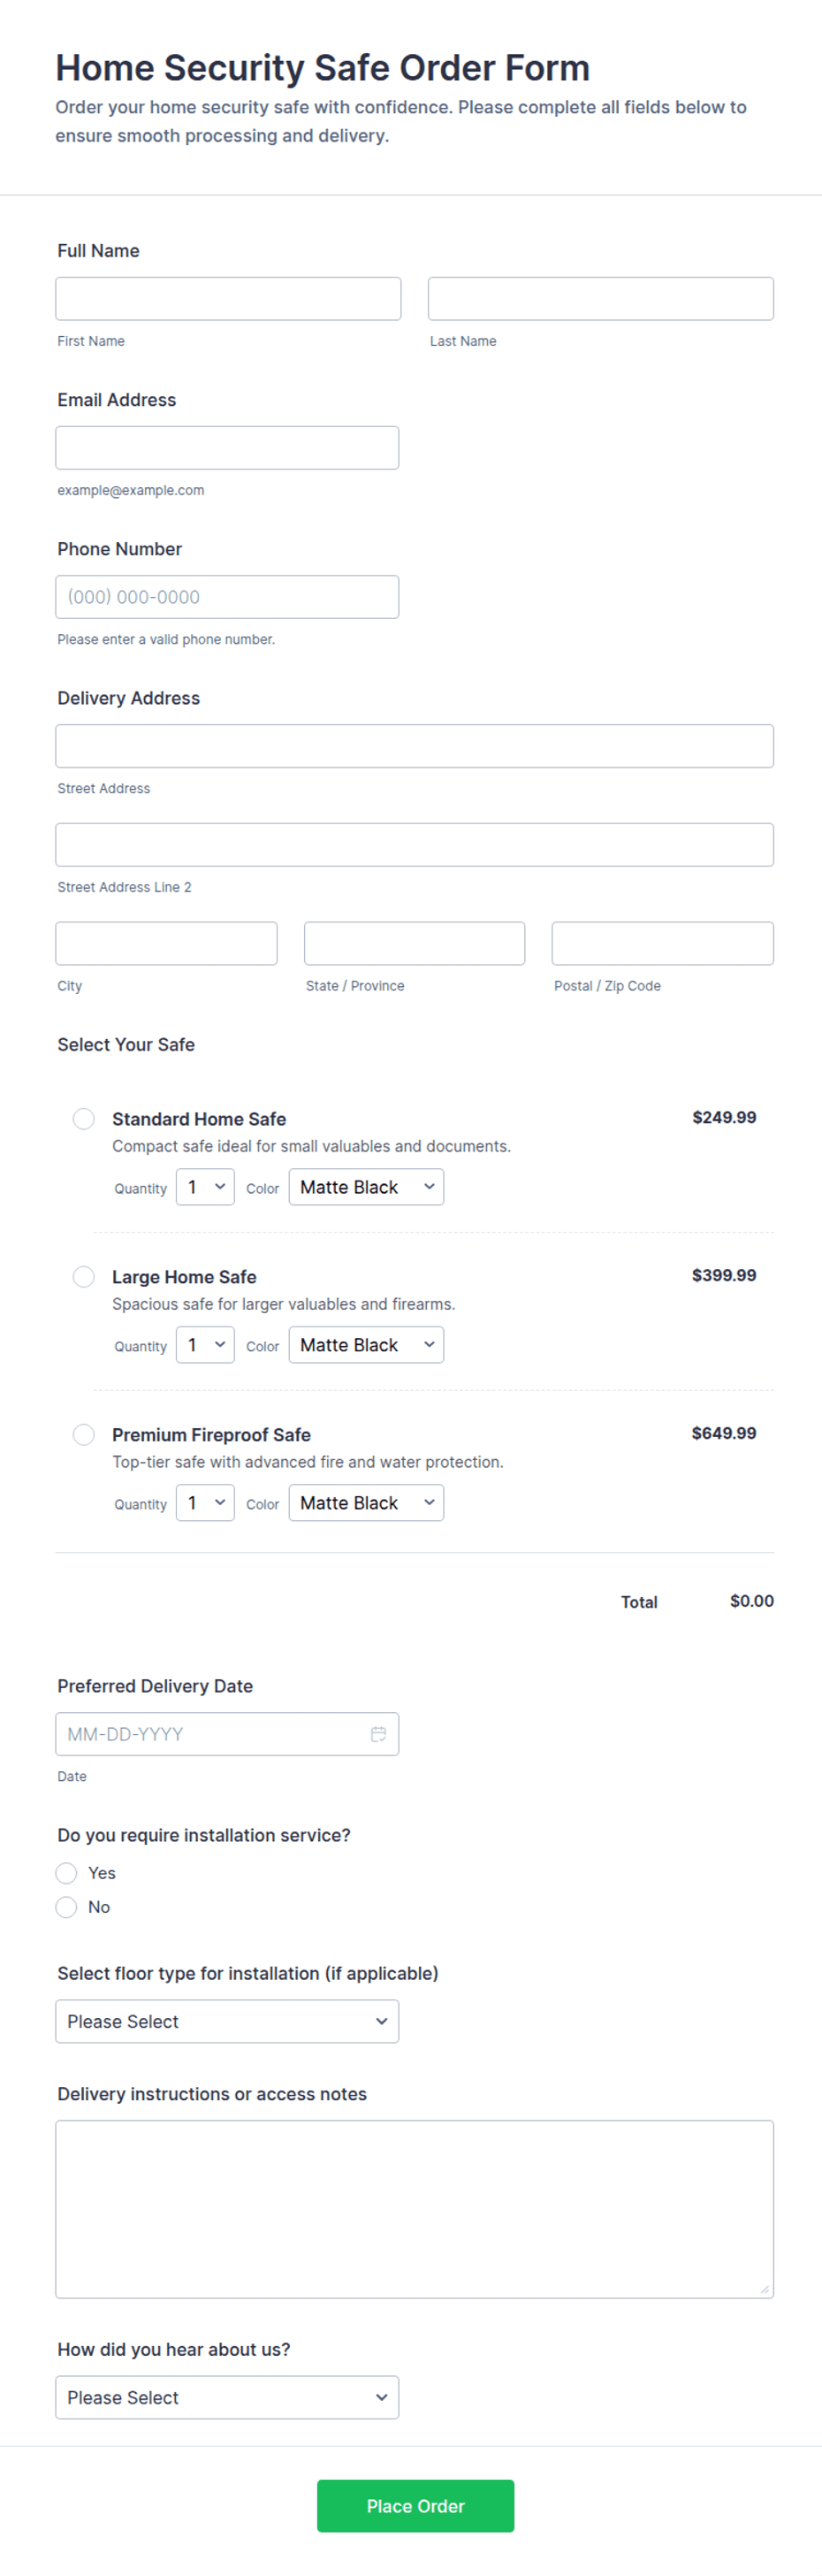Open Standard Home Safe quantity dropdown
The image size is (822, 2576).
[x=205, y=1187]
